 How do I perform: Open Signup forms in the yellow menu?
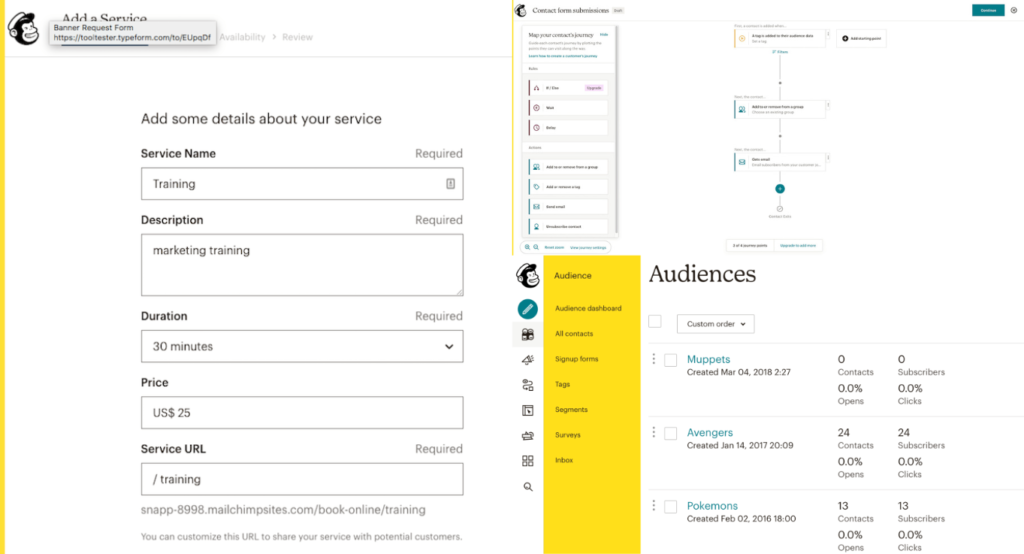(577, 359)
